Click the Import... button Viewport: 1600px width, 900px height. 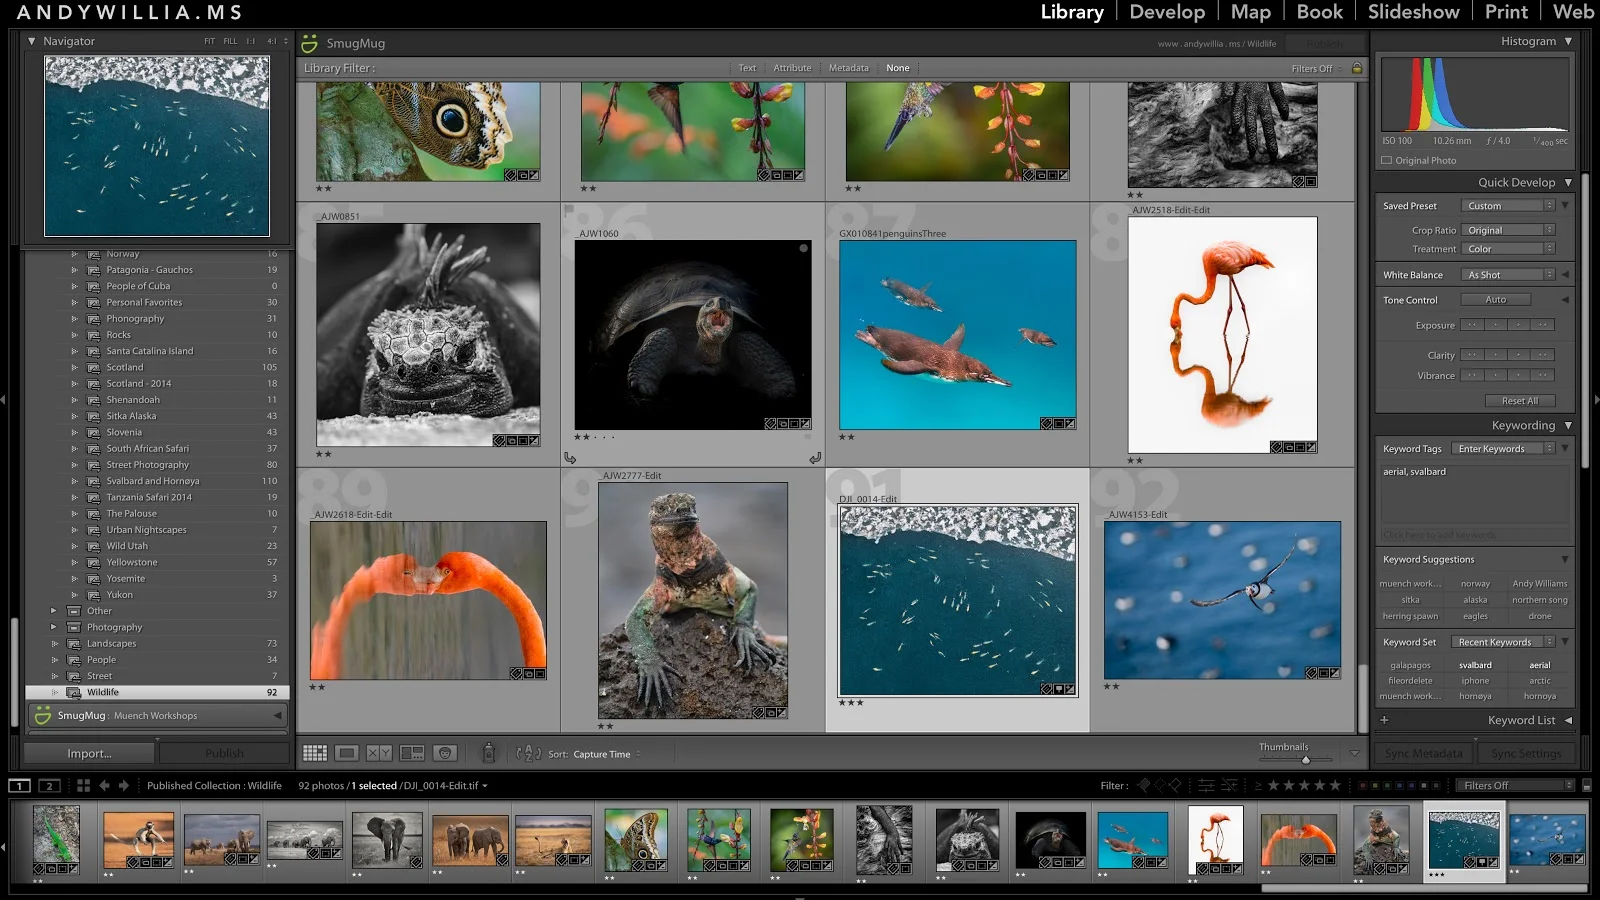89,753
